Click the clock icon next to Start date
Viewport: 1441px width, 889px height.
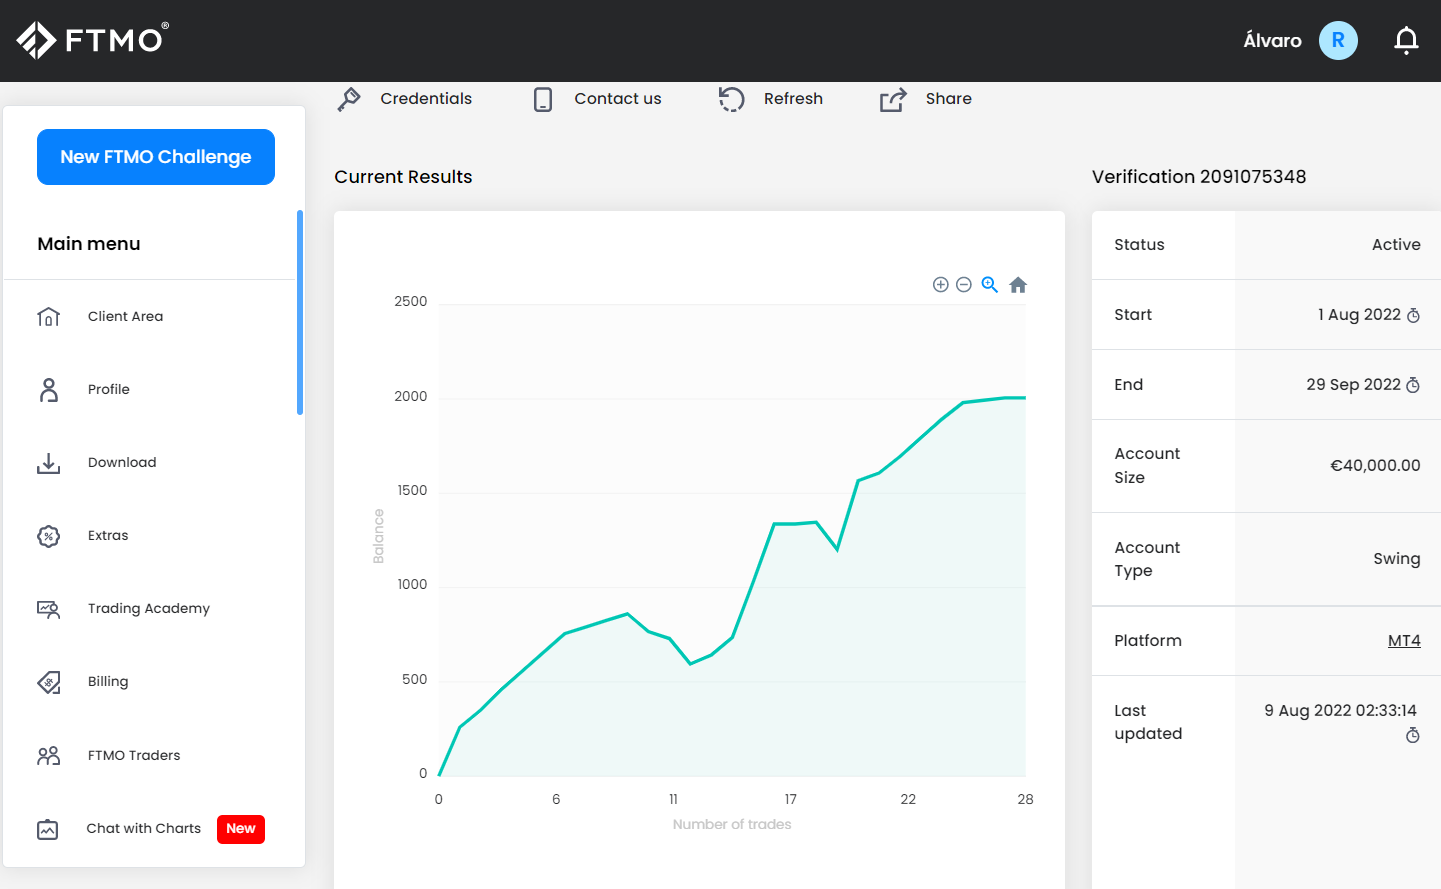click(1413, 316)
